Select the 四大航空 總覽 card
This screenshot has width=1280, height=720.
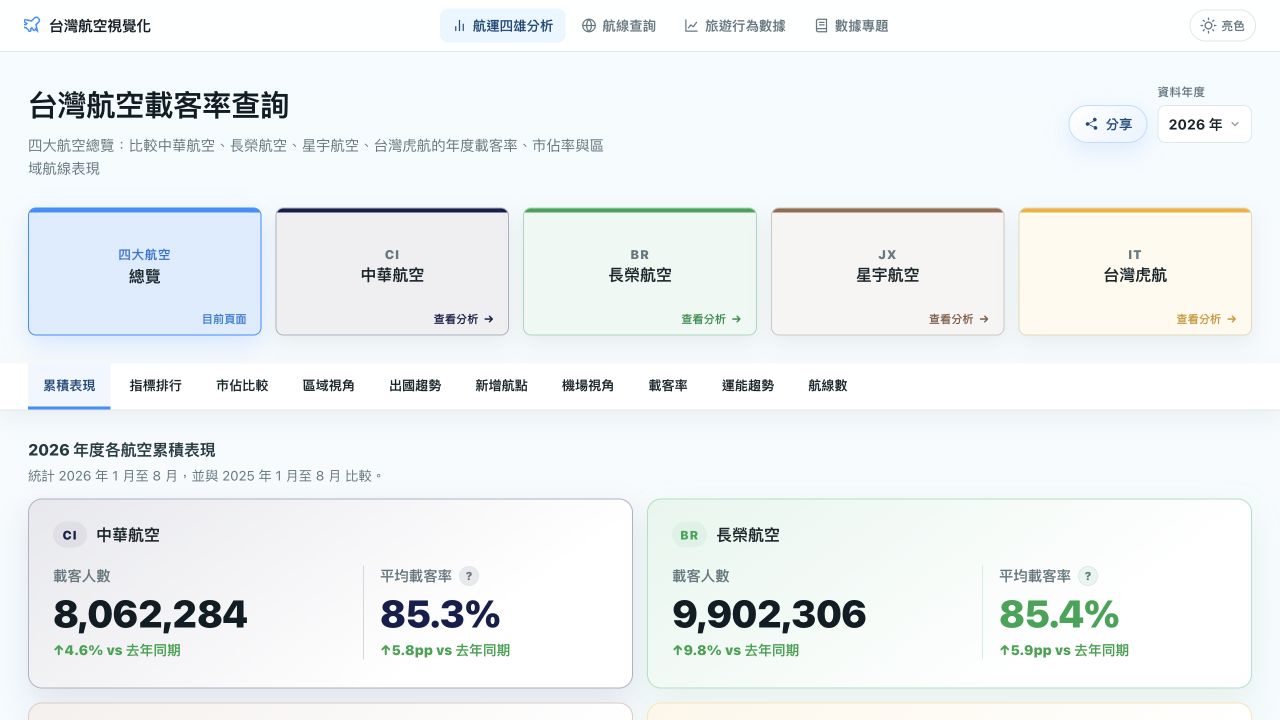coord(145,271)
